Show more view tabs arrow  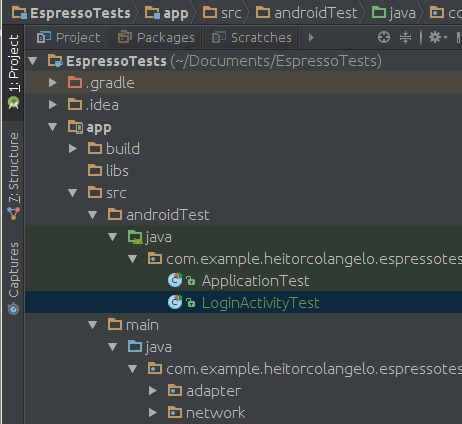[311, 37]
